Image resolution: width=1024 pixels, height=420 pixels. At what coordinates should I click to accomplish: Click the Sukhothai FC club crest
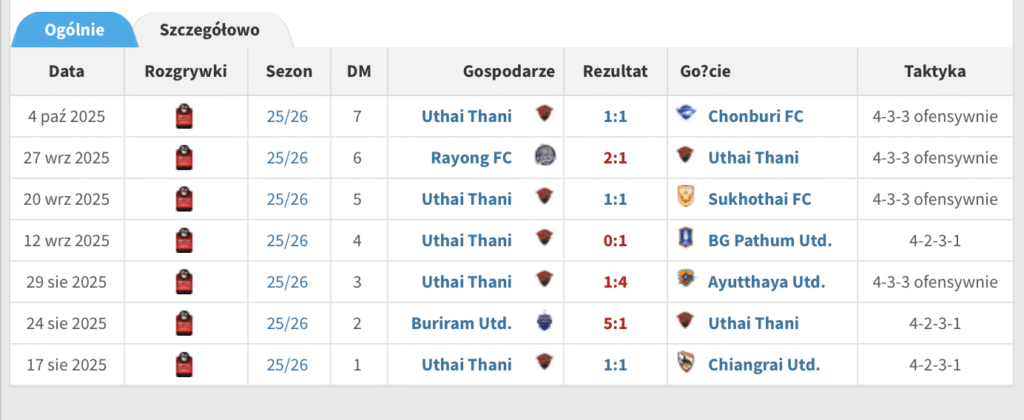click(x=685, y=198)
